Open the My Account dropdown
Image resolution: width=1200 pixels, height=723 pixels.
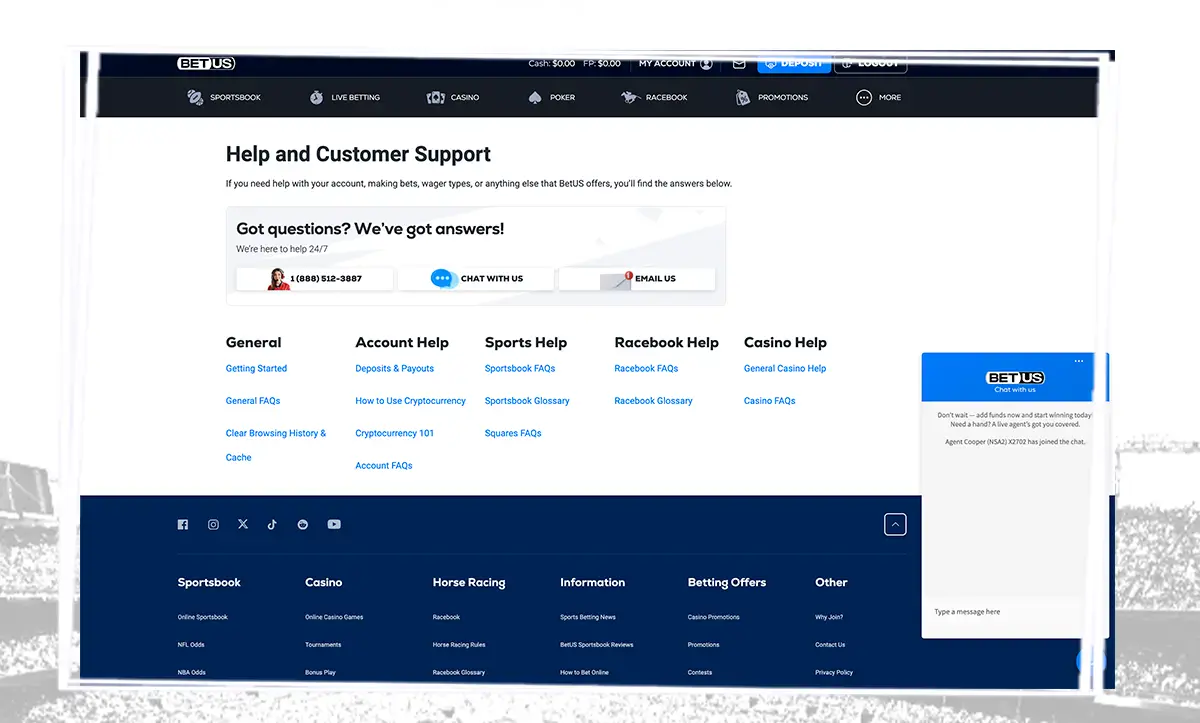pyautogui.click(x=675, y=63)
